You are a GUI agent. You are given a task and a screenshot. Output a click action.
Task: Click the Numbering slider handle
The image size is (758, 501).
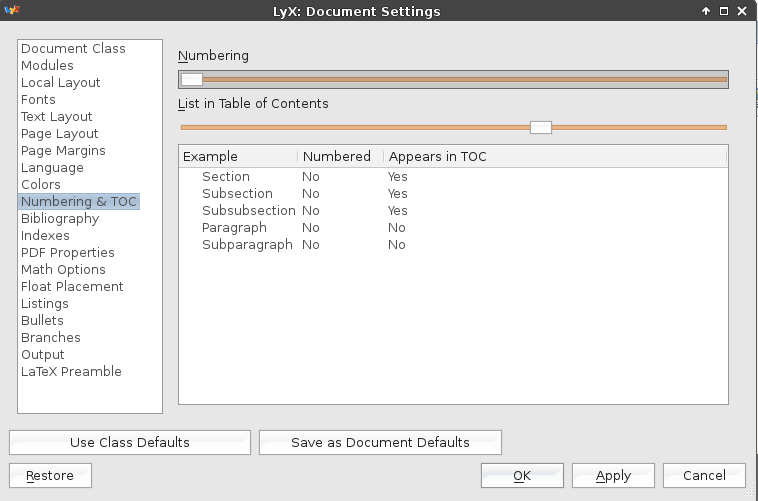(x=192, y=79)
